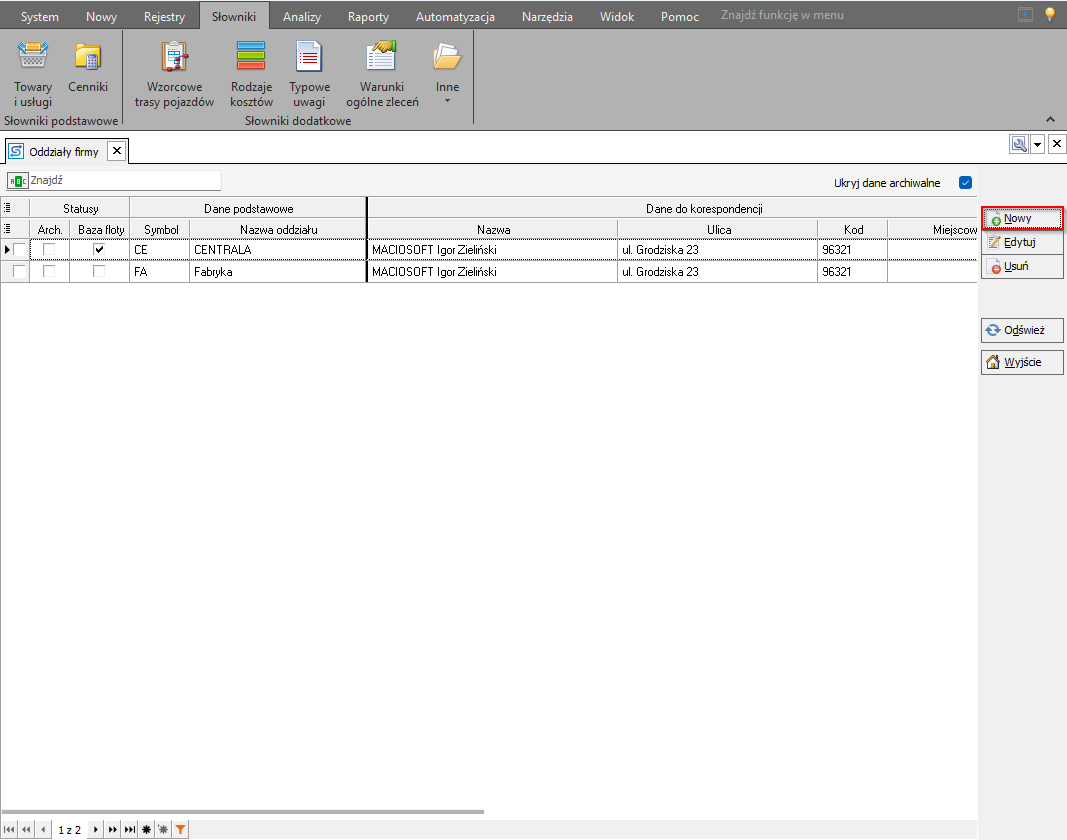Uncheck Baza floty for CENTRALA row

[99, 250]
